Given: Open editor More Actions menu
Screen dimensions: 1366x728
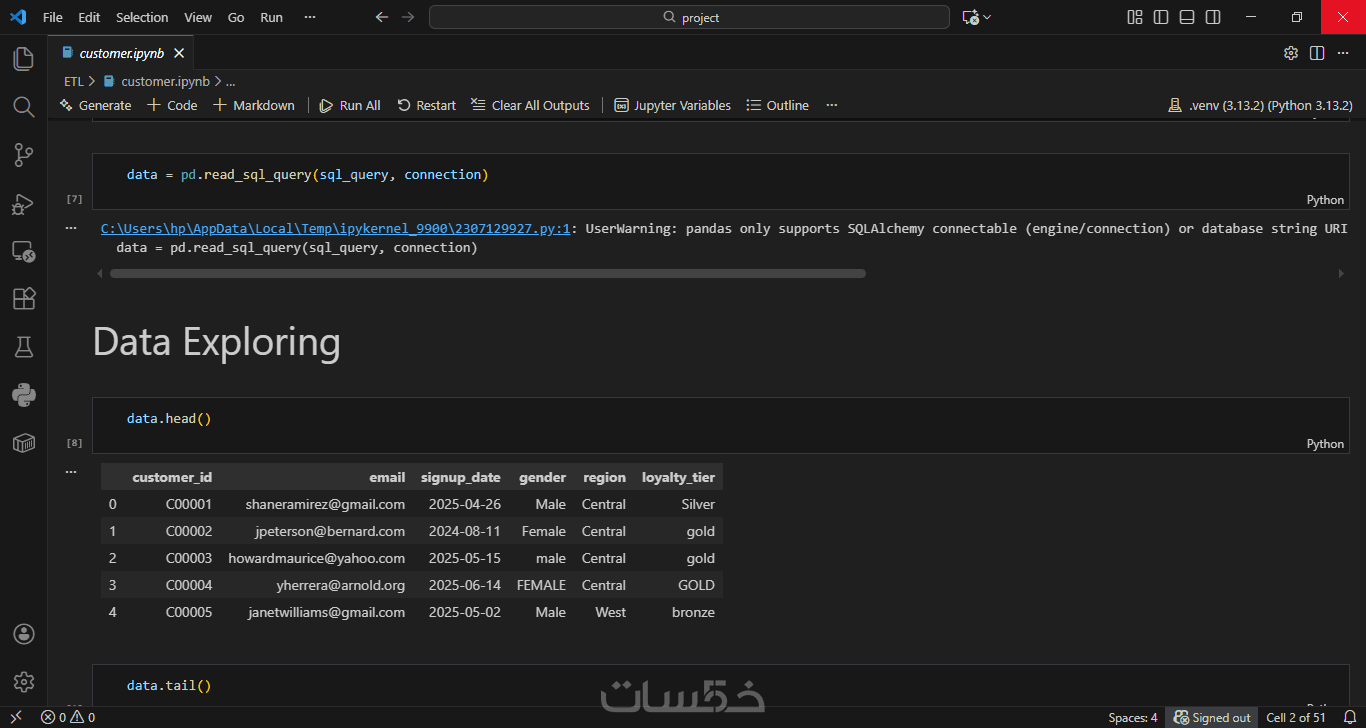Looking at the screenshot, I should (x=1343, y=53).
